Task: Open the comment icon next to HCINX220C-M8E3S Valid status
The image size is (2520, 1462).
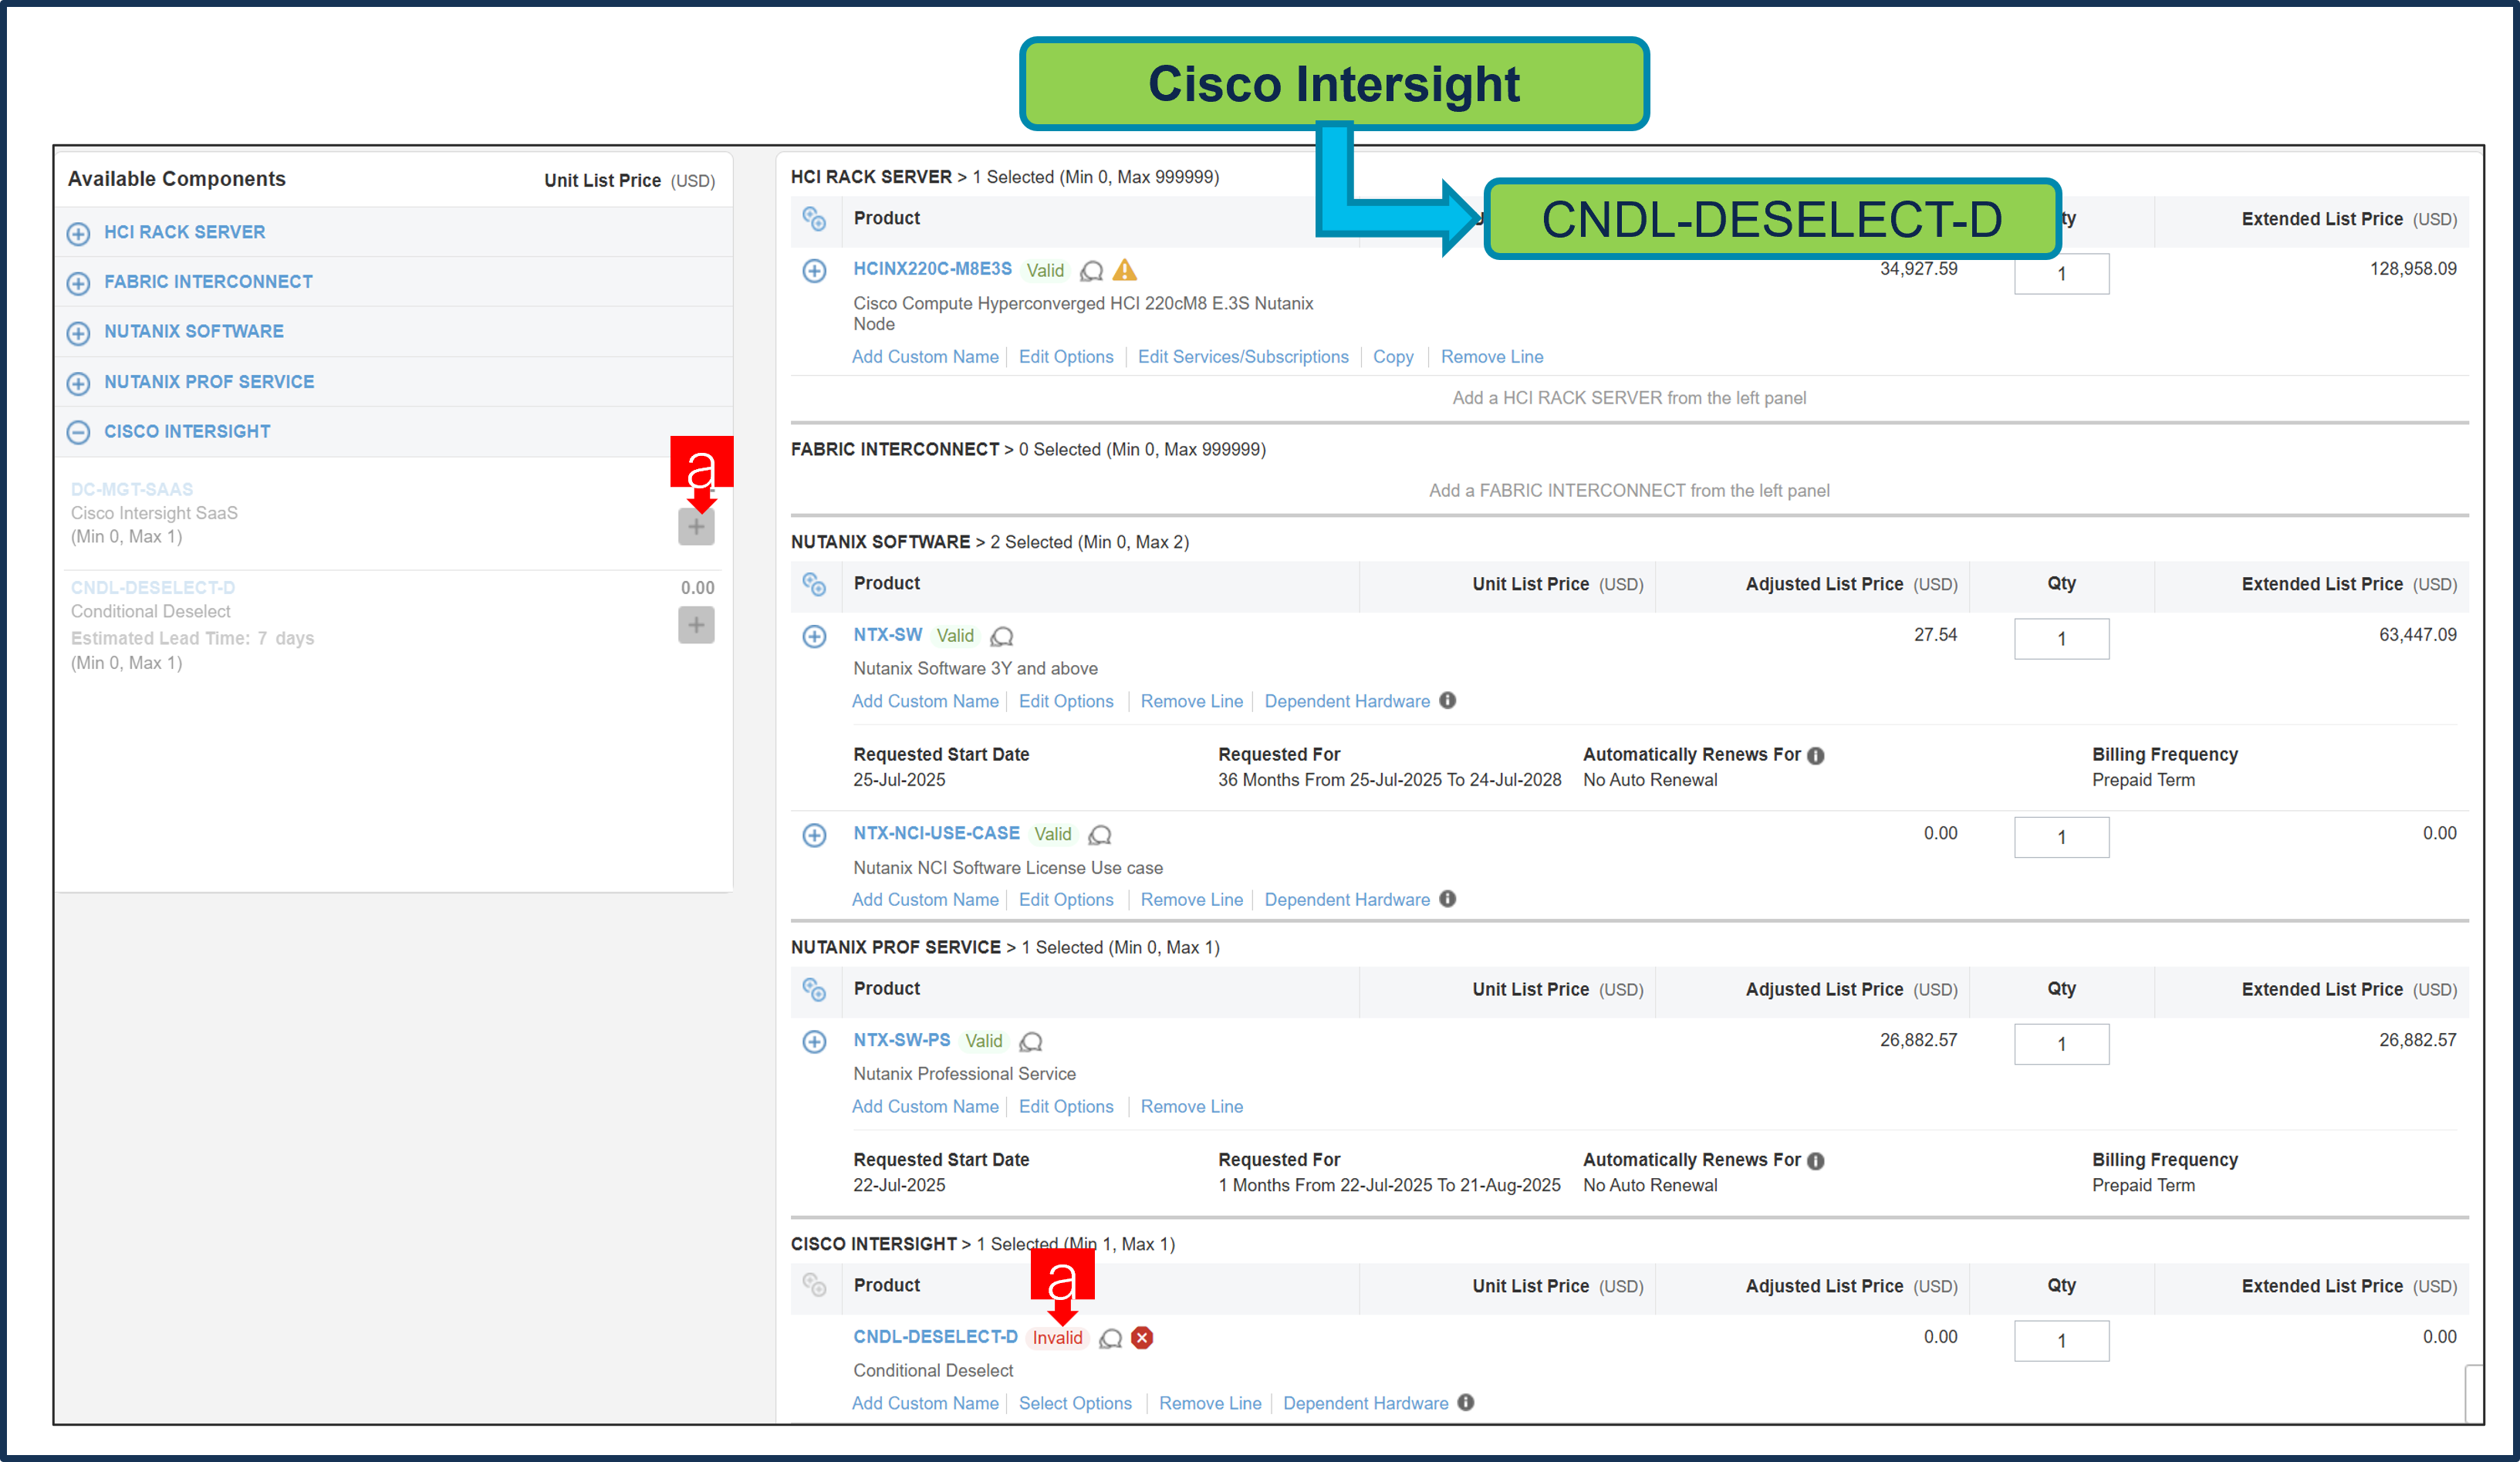Action: 1091,271
